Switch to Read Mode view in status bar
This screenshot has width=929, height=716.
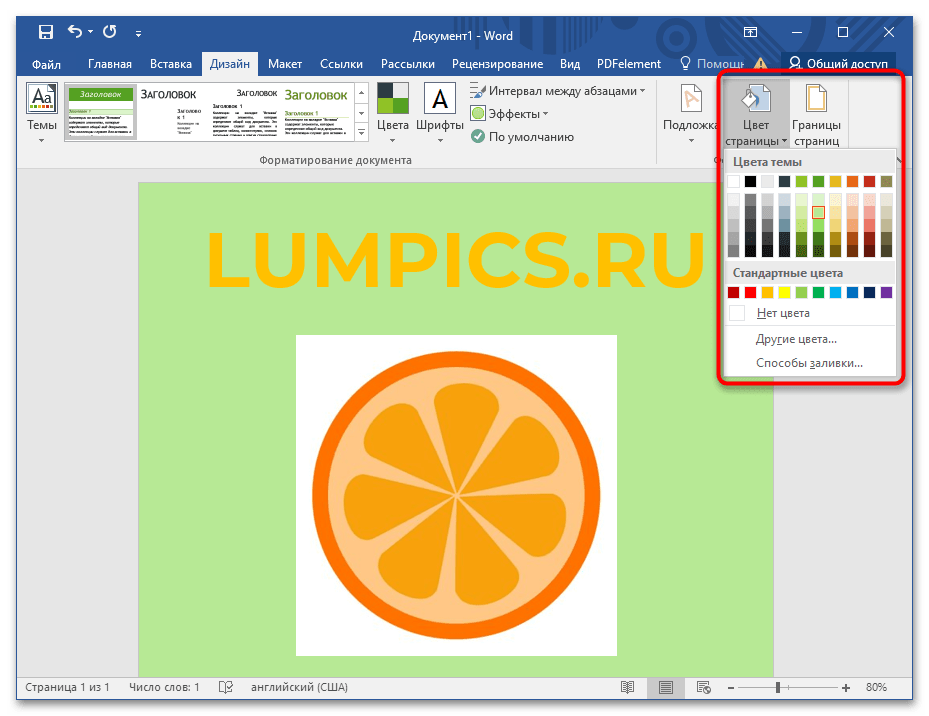[627, 688]
